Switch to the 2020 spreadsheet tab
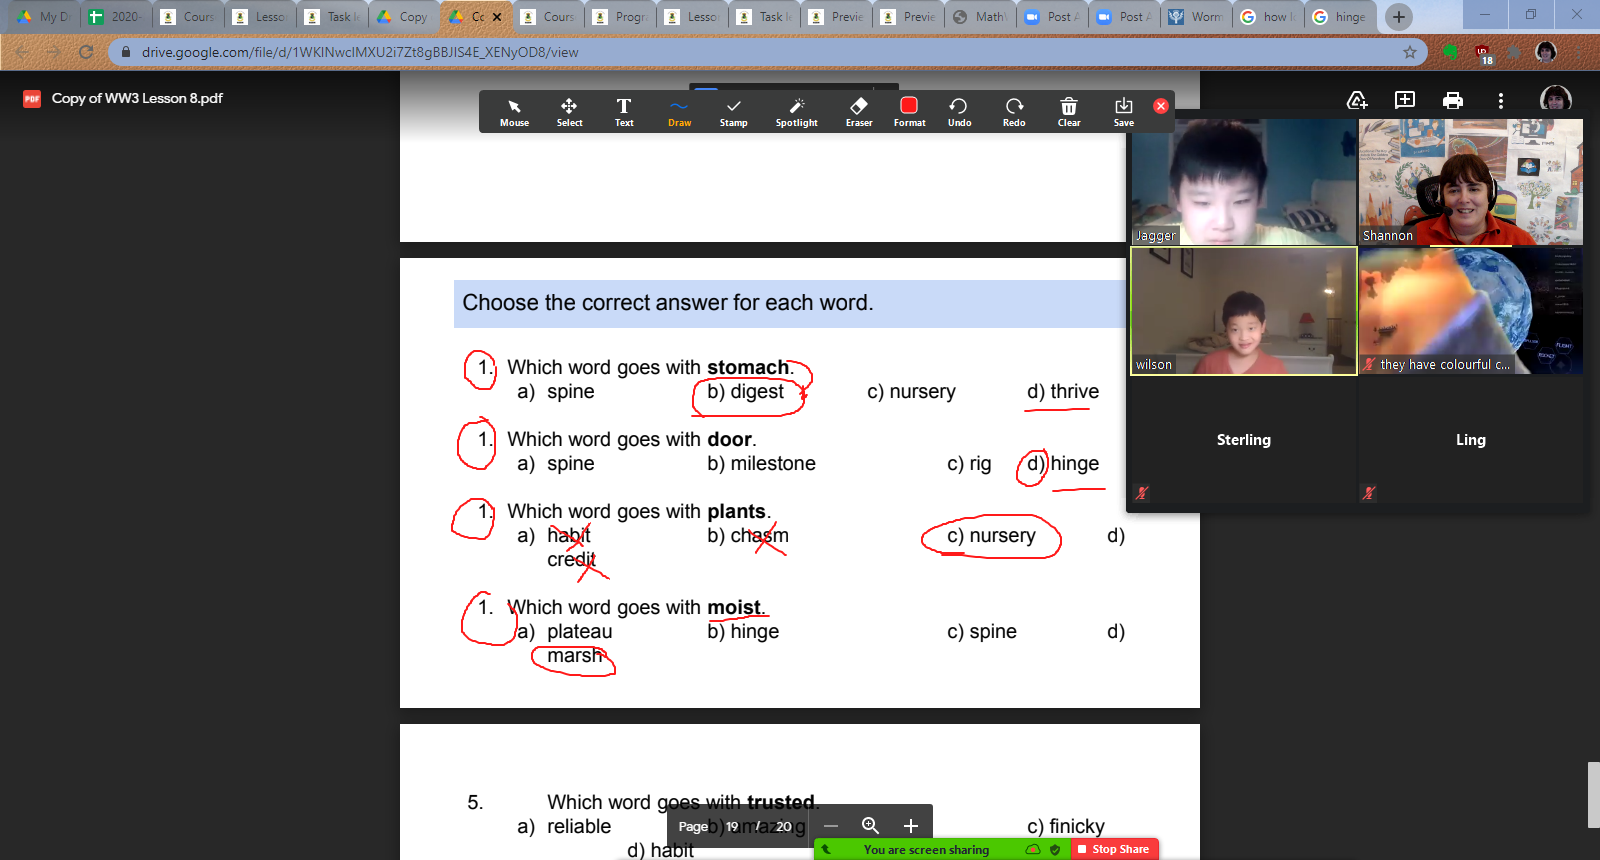1600x860 pixels. coord(116,16)
